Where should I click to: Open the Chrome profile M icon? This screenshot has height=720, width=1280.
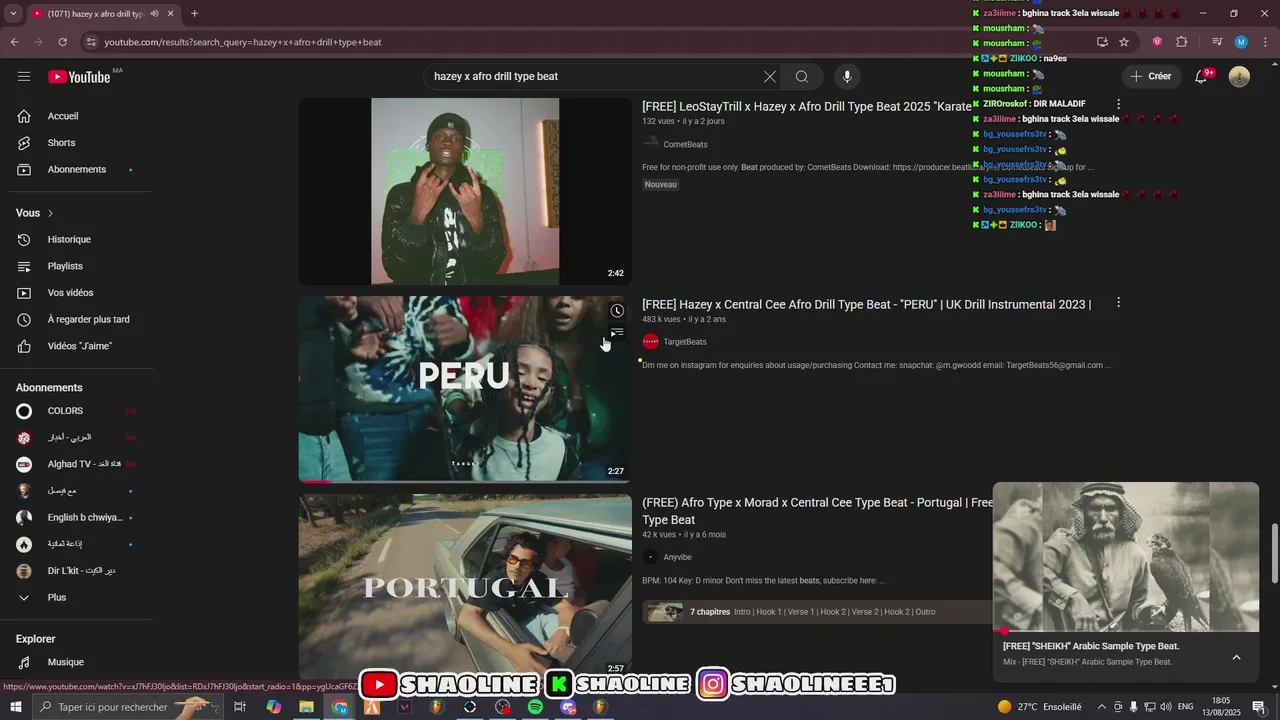pos(1241,42)
